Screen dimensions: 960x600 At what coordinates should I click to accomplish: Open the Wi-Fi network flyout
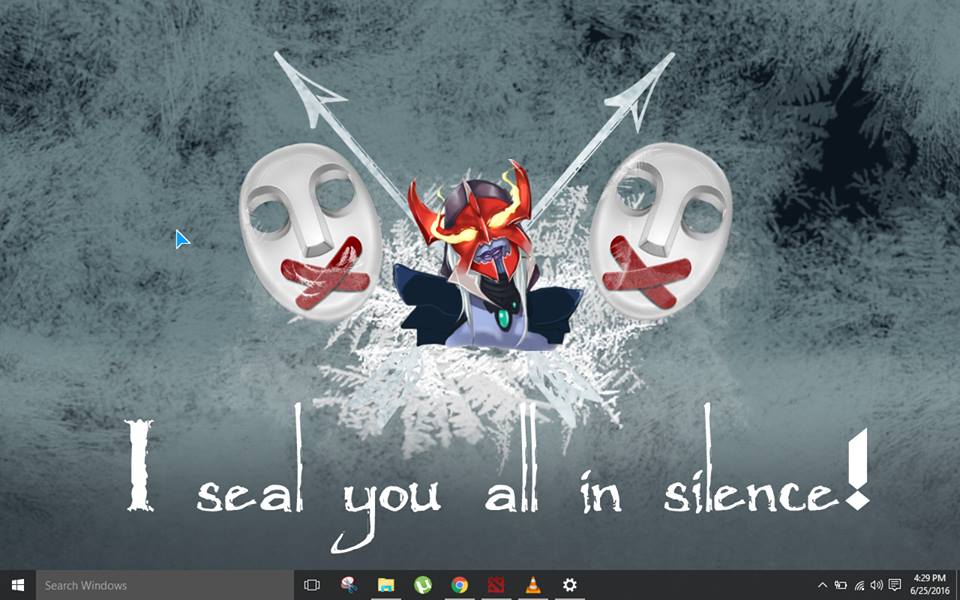(x=858, y=585)
